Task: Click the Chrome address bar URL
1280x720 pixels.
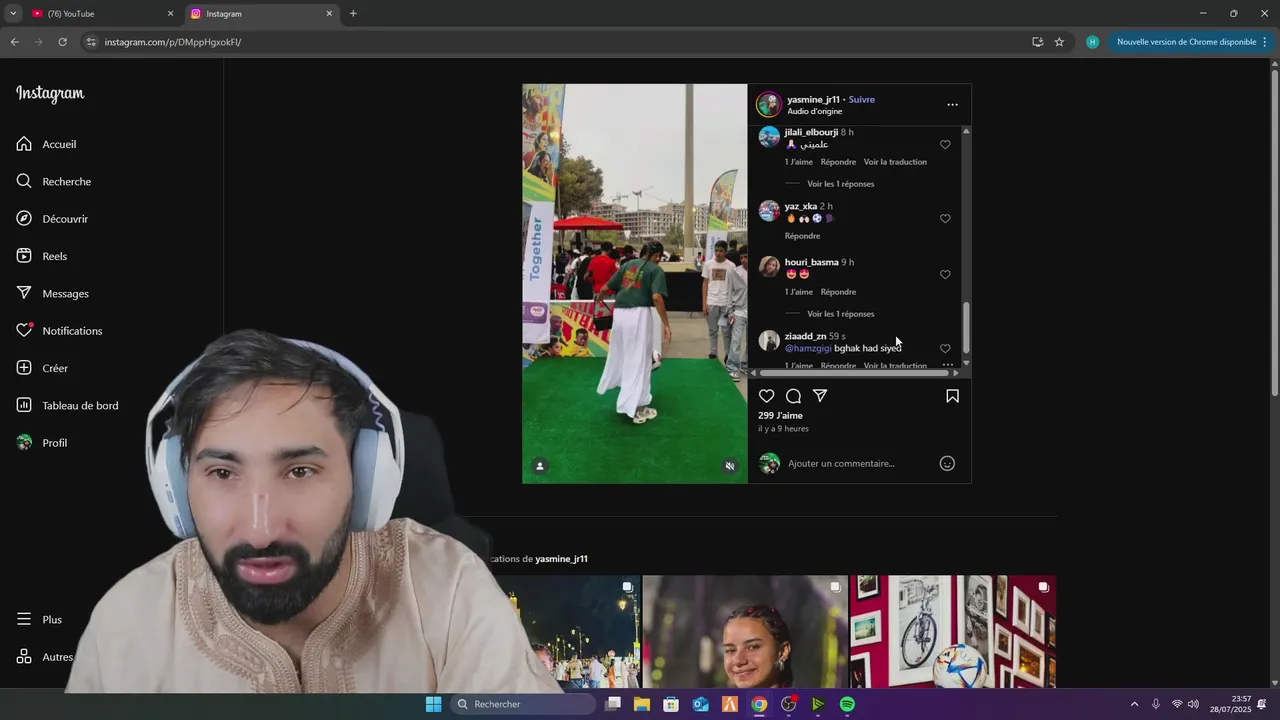Action: [173, 42]
